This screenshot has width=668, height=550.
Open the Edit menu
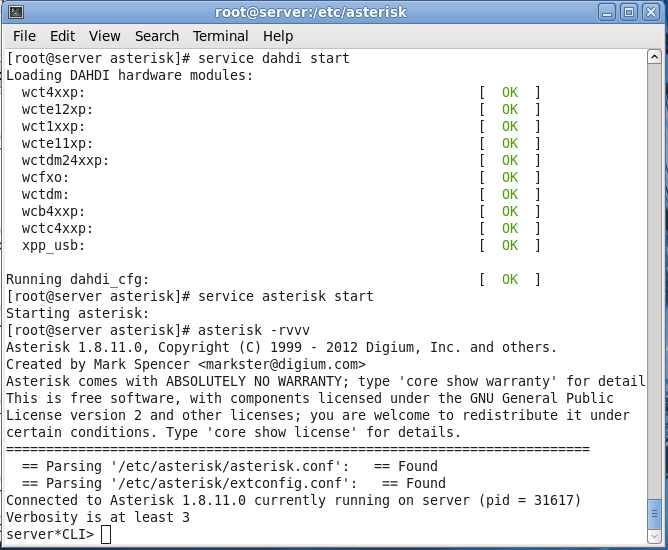pyautogui.click(x=62, y=36)
